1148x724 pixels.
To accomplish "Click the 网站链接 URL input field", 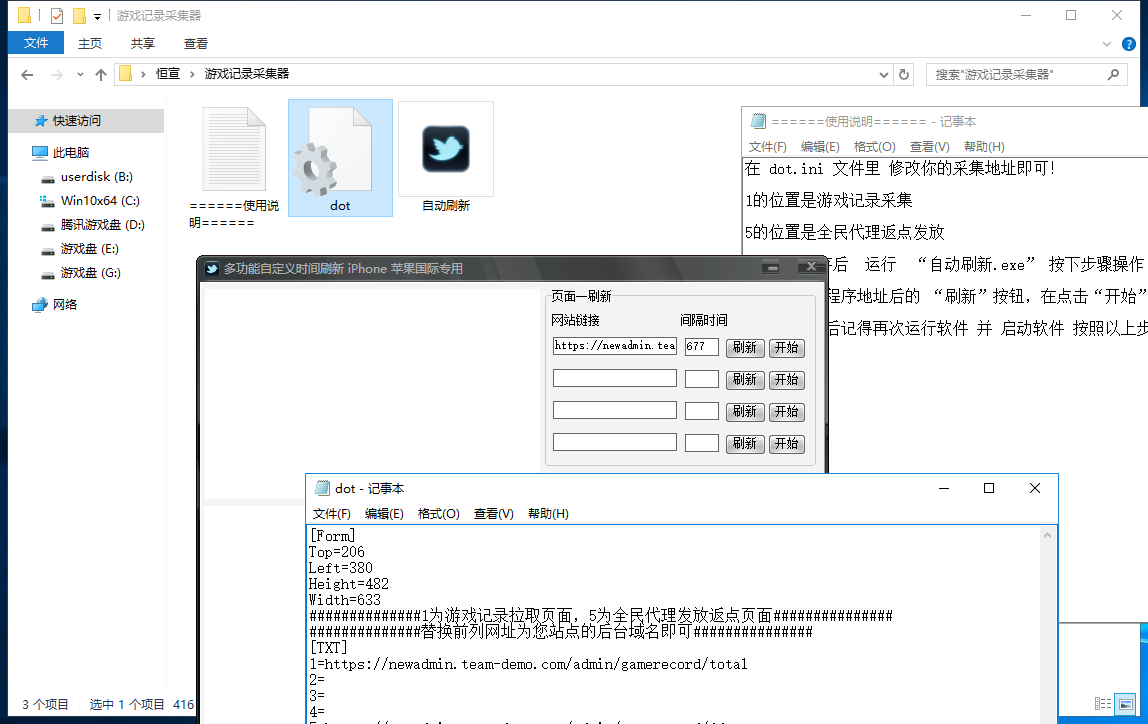I will point(613,346).
